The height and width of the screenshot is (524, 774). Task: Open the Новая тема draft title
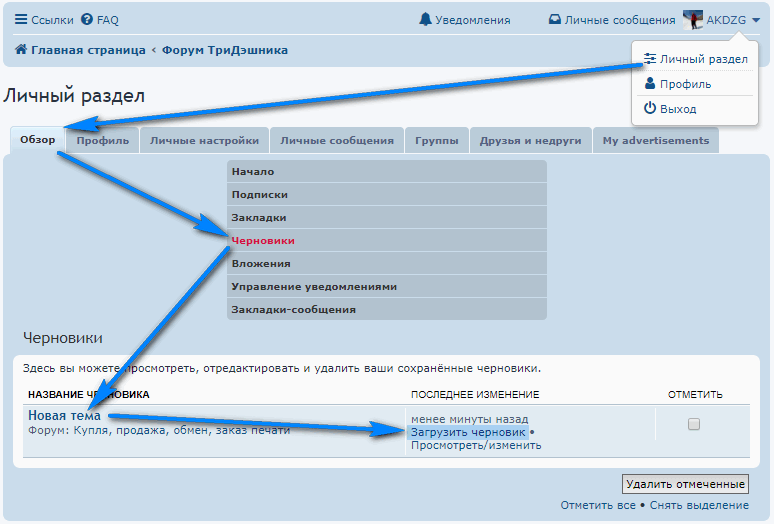click(64, 415)
